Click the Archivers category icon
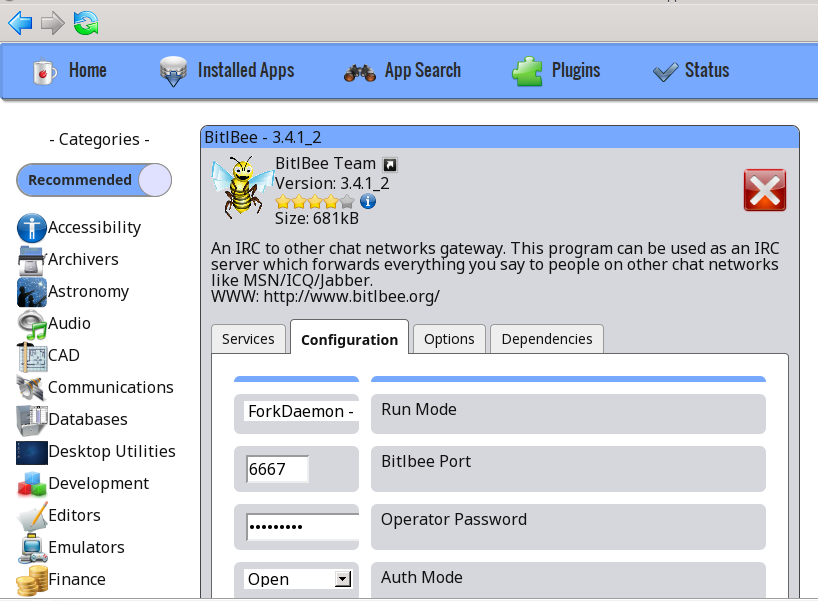The image size is (818, 601). [32, 260]
